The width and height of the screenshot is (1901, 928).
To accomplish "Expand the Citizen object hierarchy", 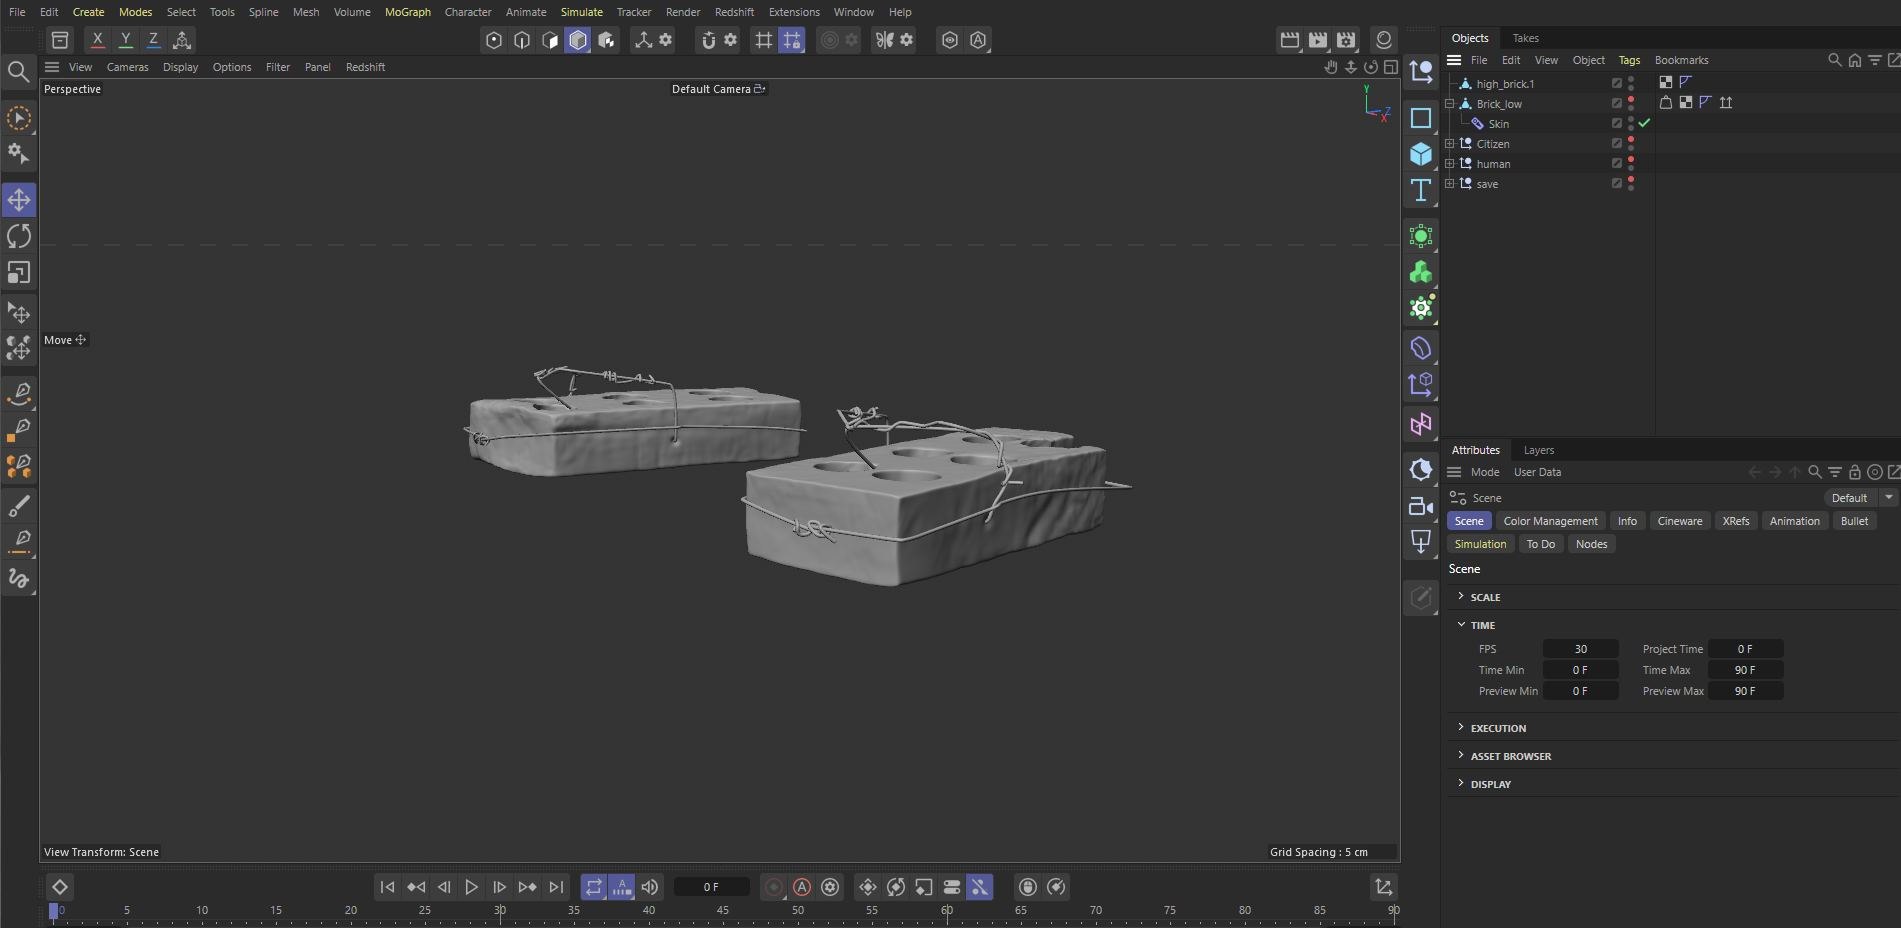I will click(x=1449, y=144).
